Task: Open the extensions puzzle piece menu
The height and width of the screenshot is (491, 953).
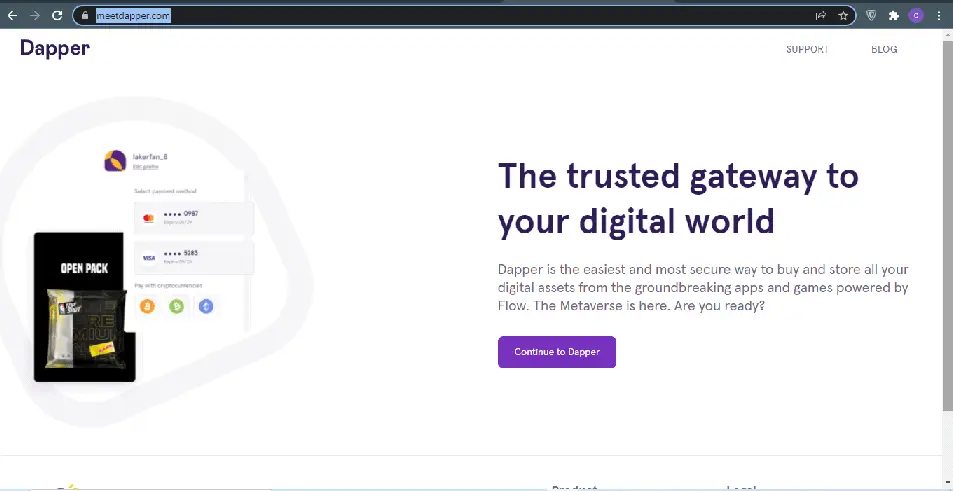Action: [x=894, y=15]
